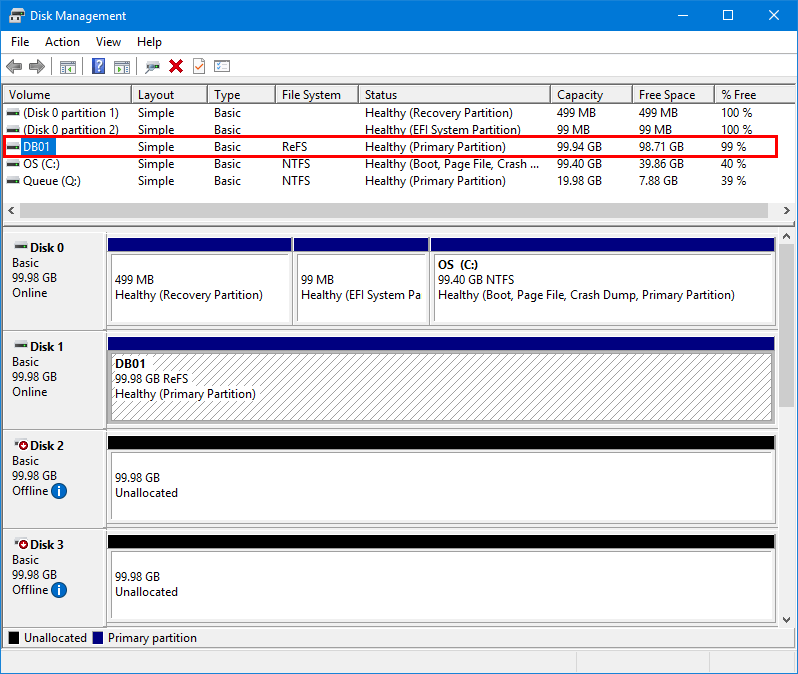The height and width of the screenshot is (674, 798).
Task: Click the info icon on Disk 2
Action: point(59,491)
